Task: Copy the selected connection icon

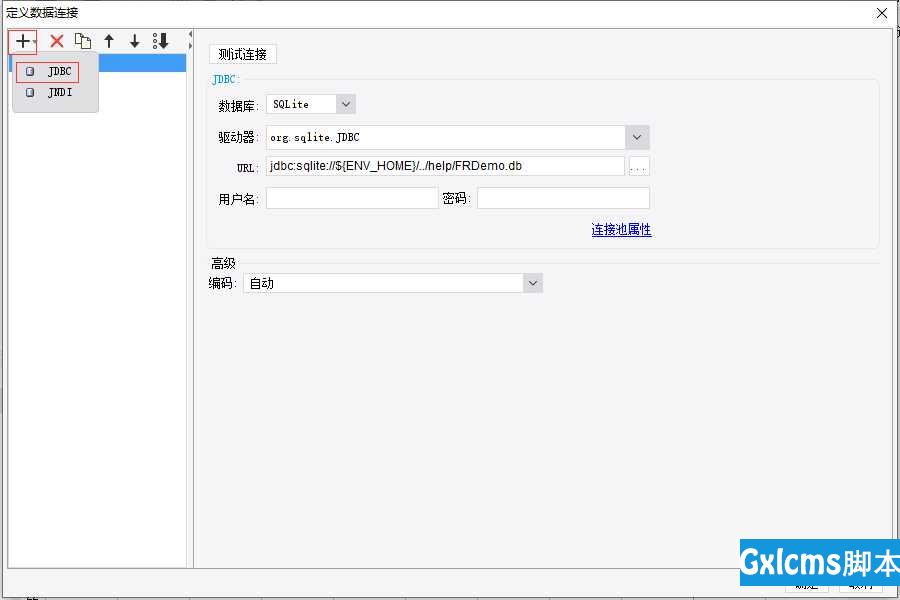Action: point(83,41)
